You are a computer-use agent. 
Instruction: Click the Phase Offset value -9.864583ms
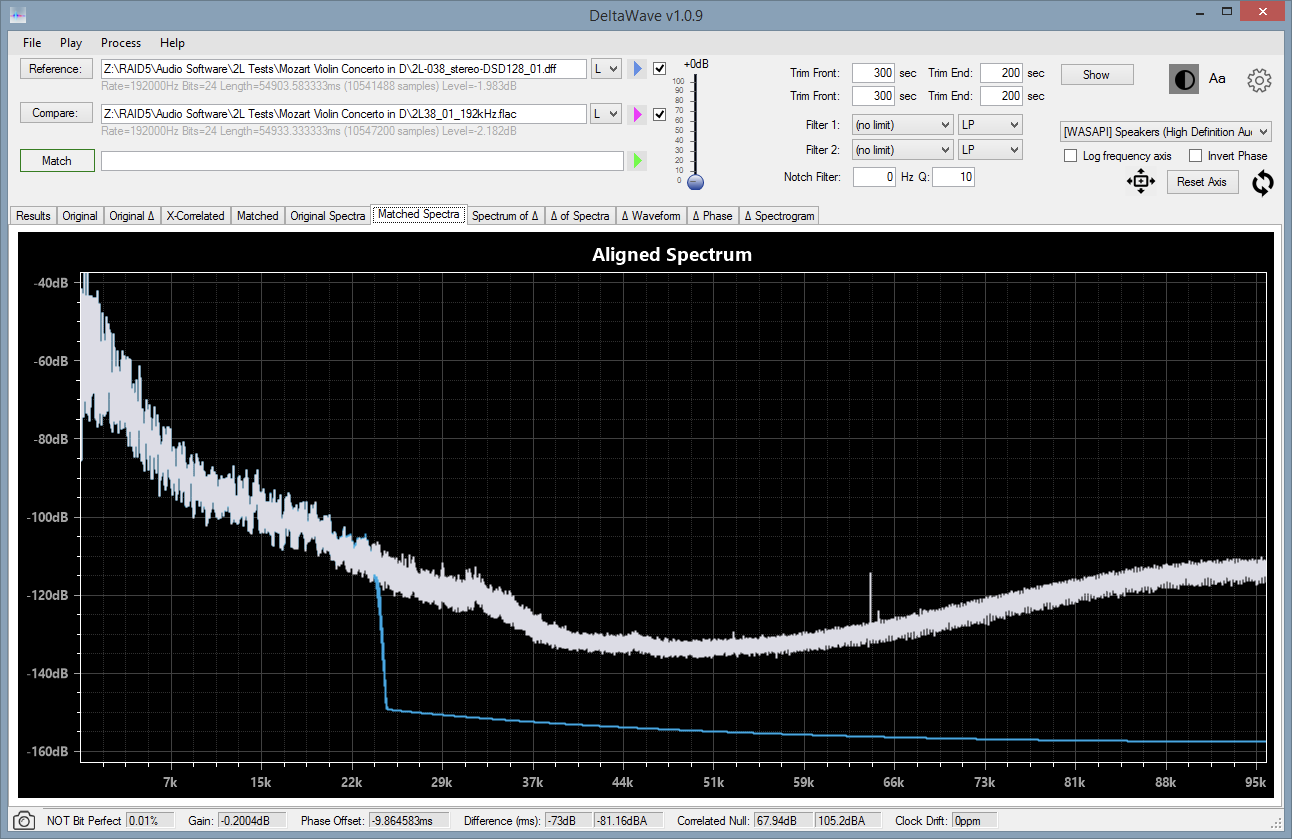click(x=408, y=820)
